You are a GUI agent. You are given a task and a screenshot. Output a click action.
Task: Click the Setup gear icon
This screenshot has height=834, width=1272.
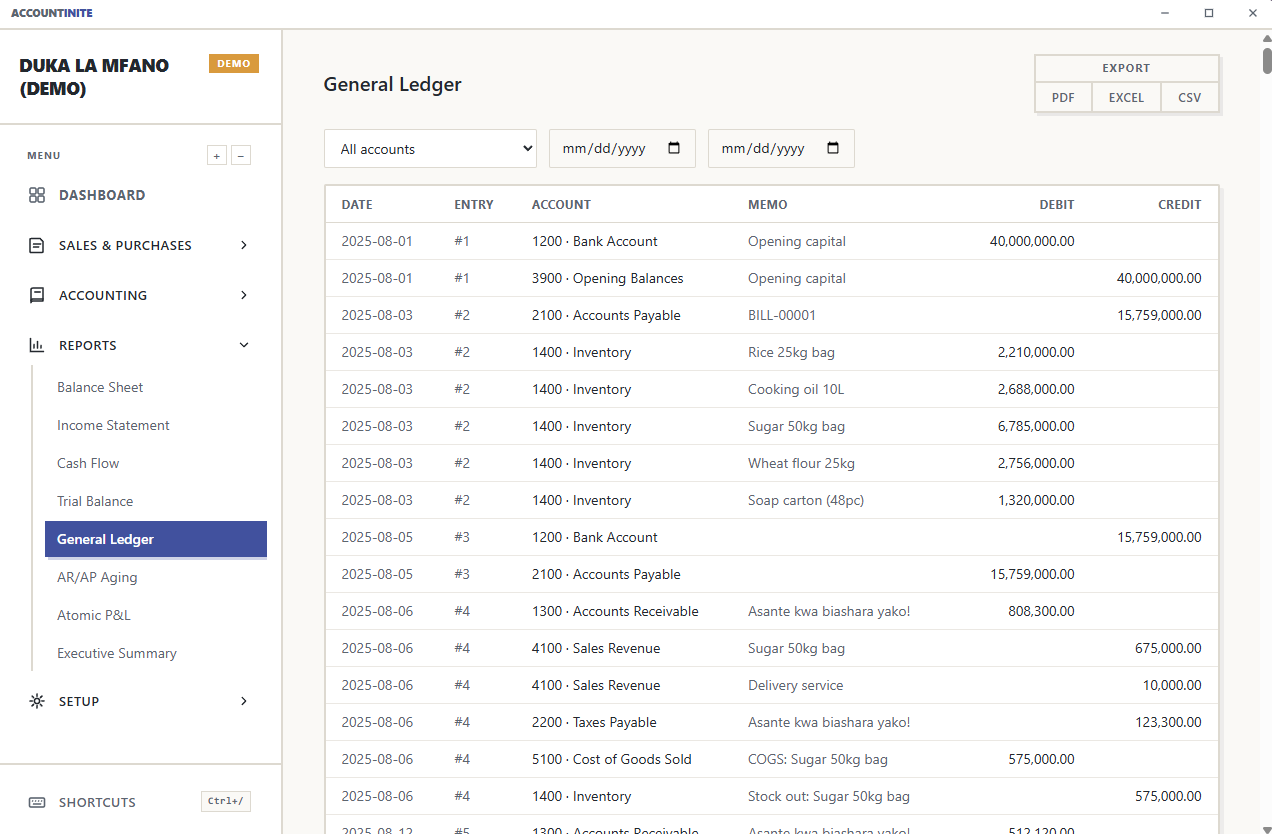(x=37, y=701)
